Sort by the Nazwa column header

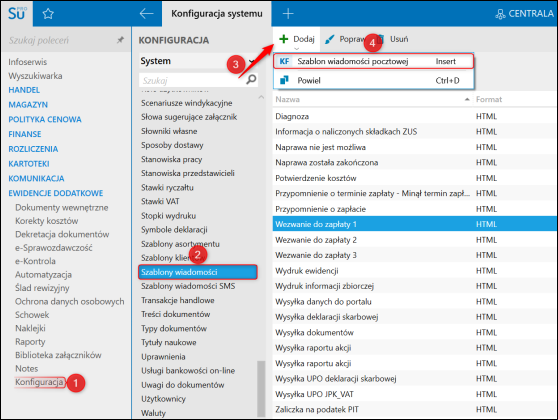(x=288, y=99)
